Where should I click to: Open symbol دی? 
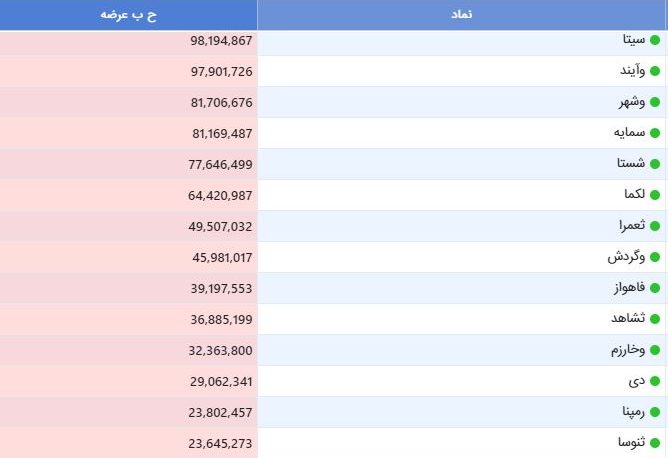[x=637, y=381]
